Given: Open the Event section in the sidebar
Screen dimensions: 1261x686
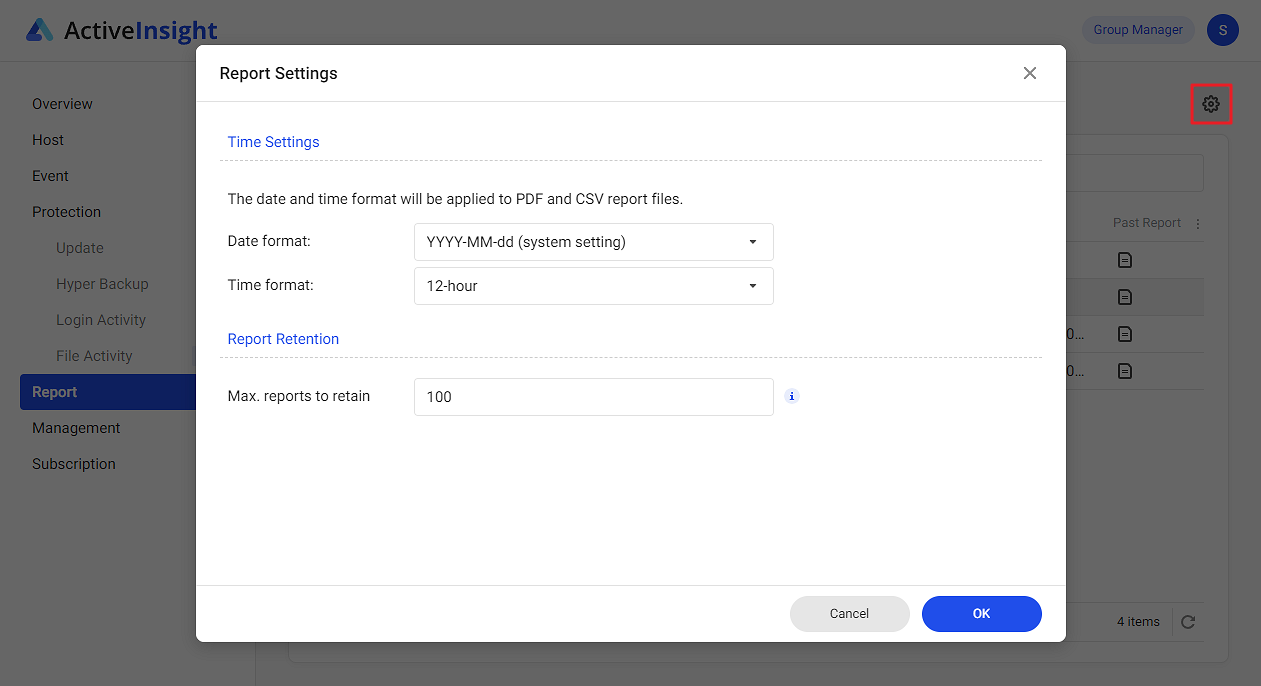Looking at the screenshot, I should (x=50, y=175).
